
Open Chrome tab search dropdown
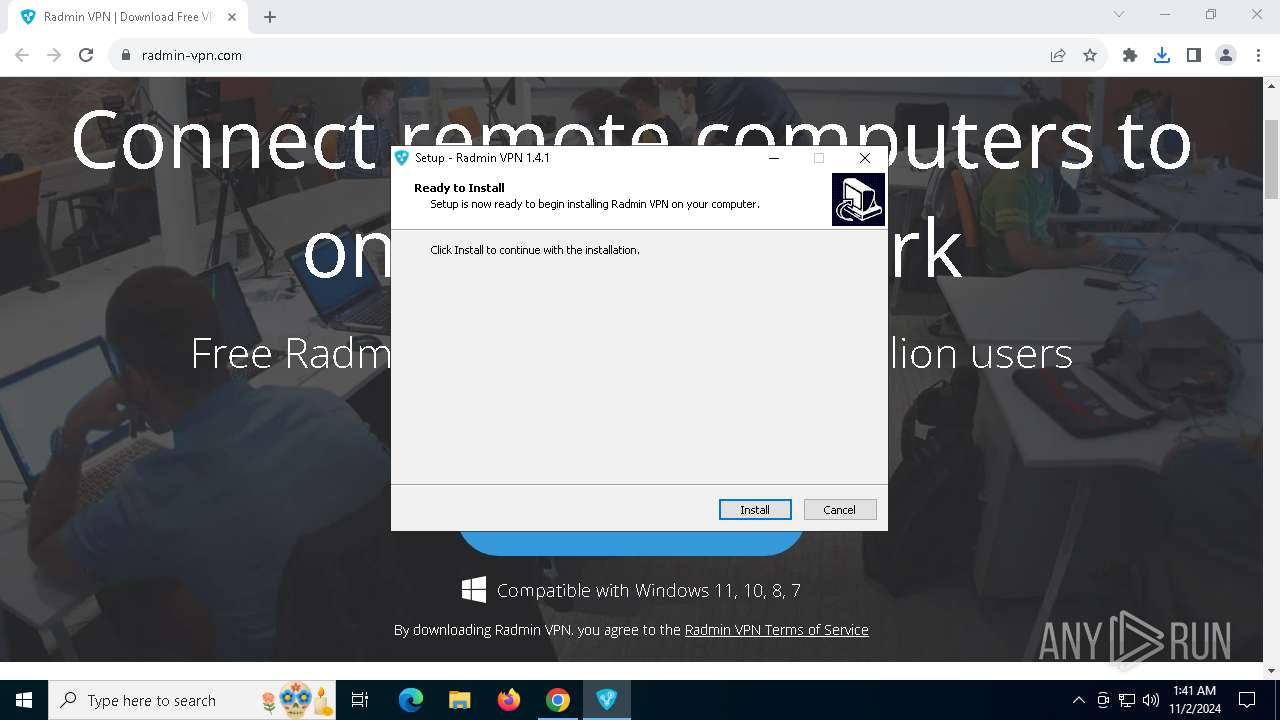[x=1119, y=14]
